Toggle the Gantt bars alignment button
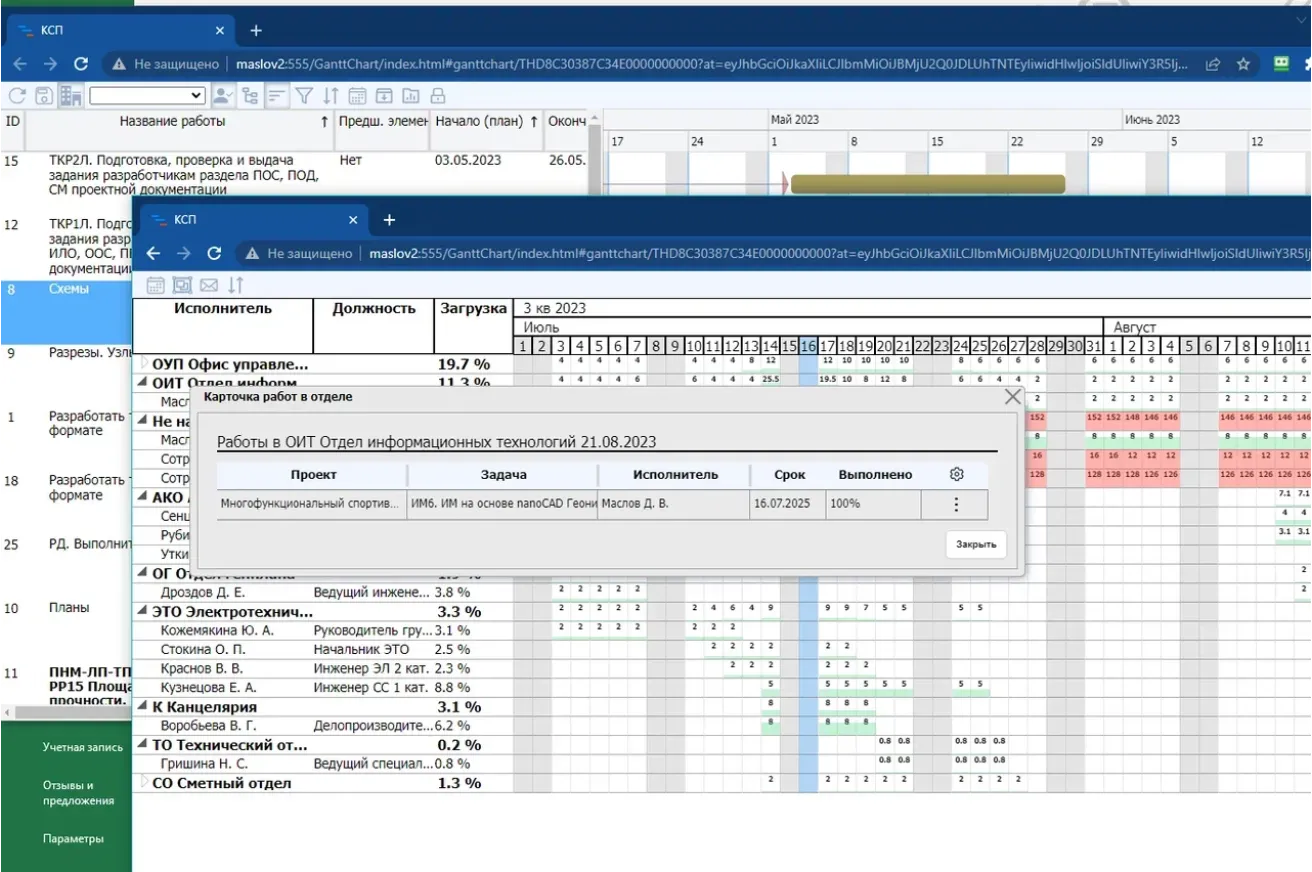The width and height of the screenshot is (1312, 872). tap(277, 96)
